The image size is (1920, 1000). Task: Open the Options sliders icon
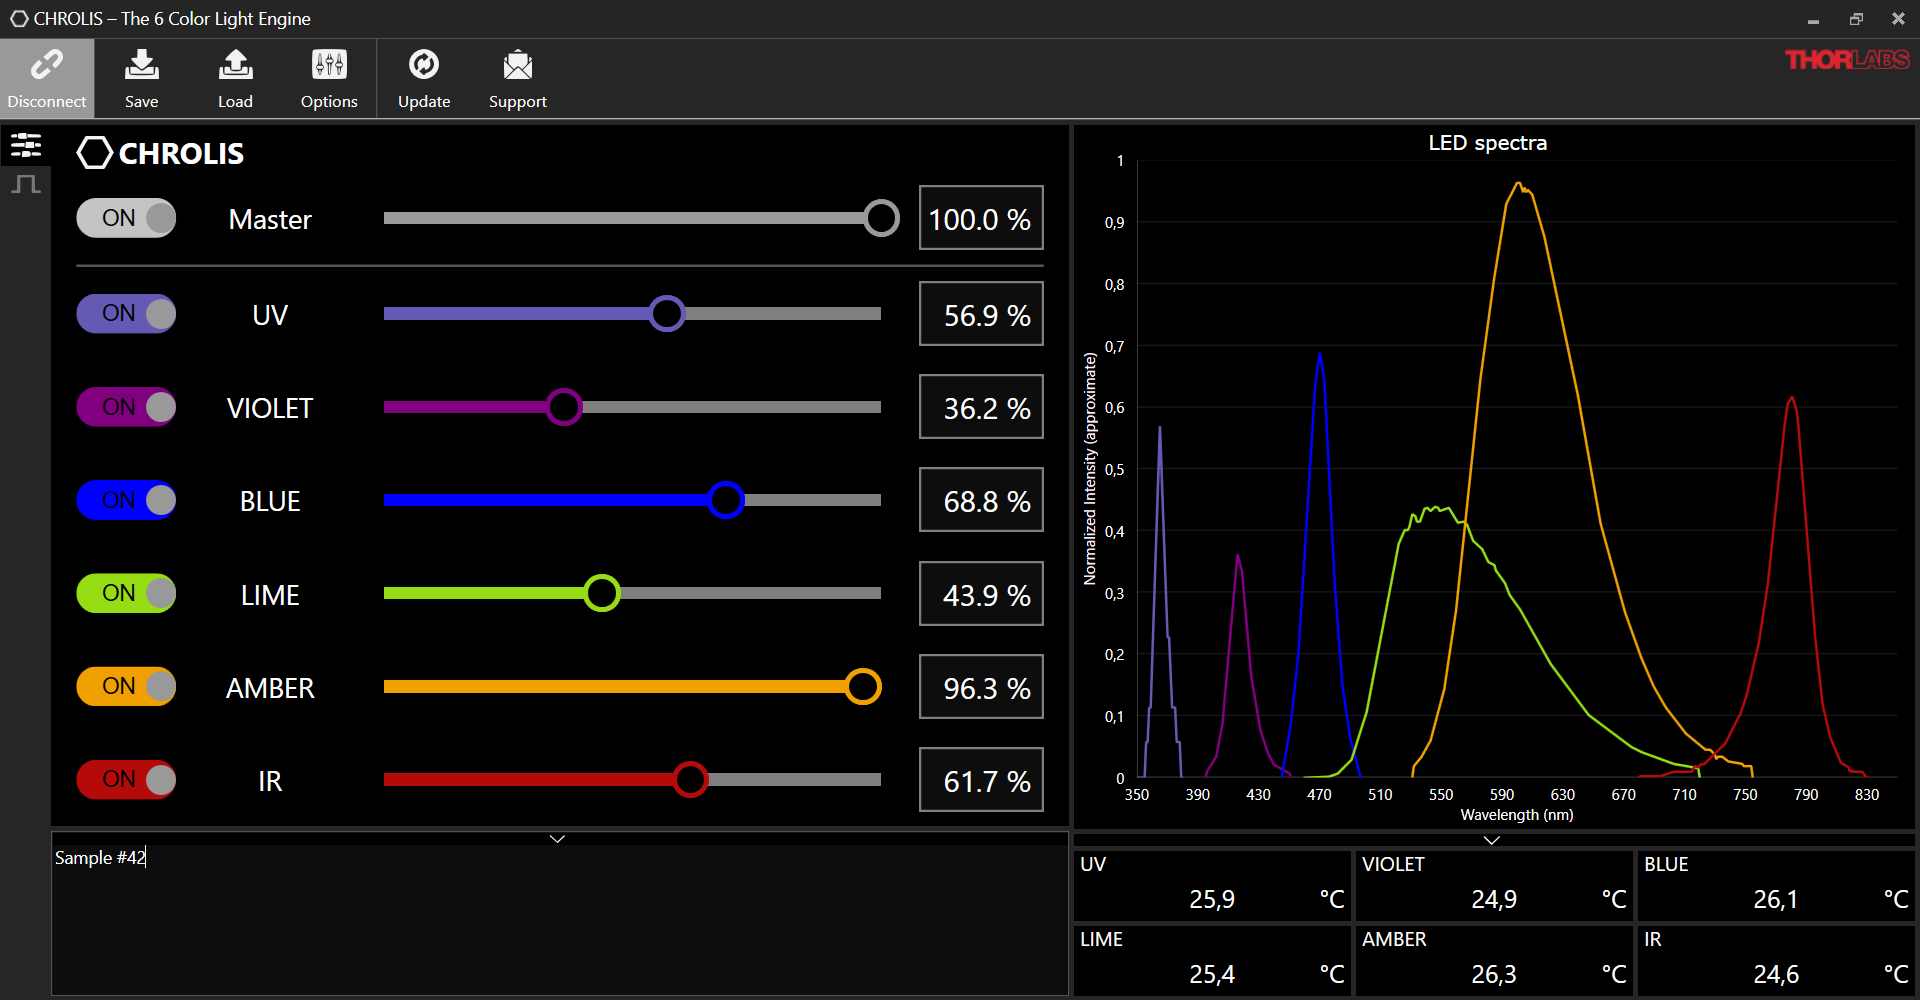pos(329,66)
